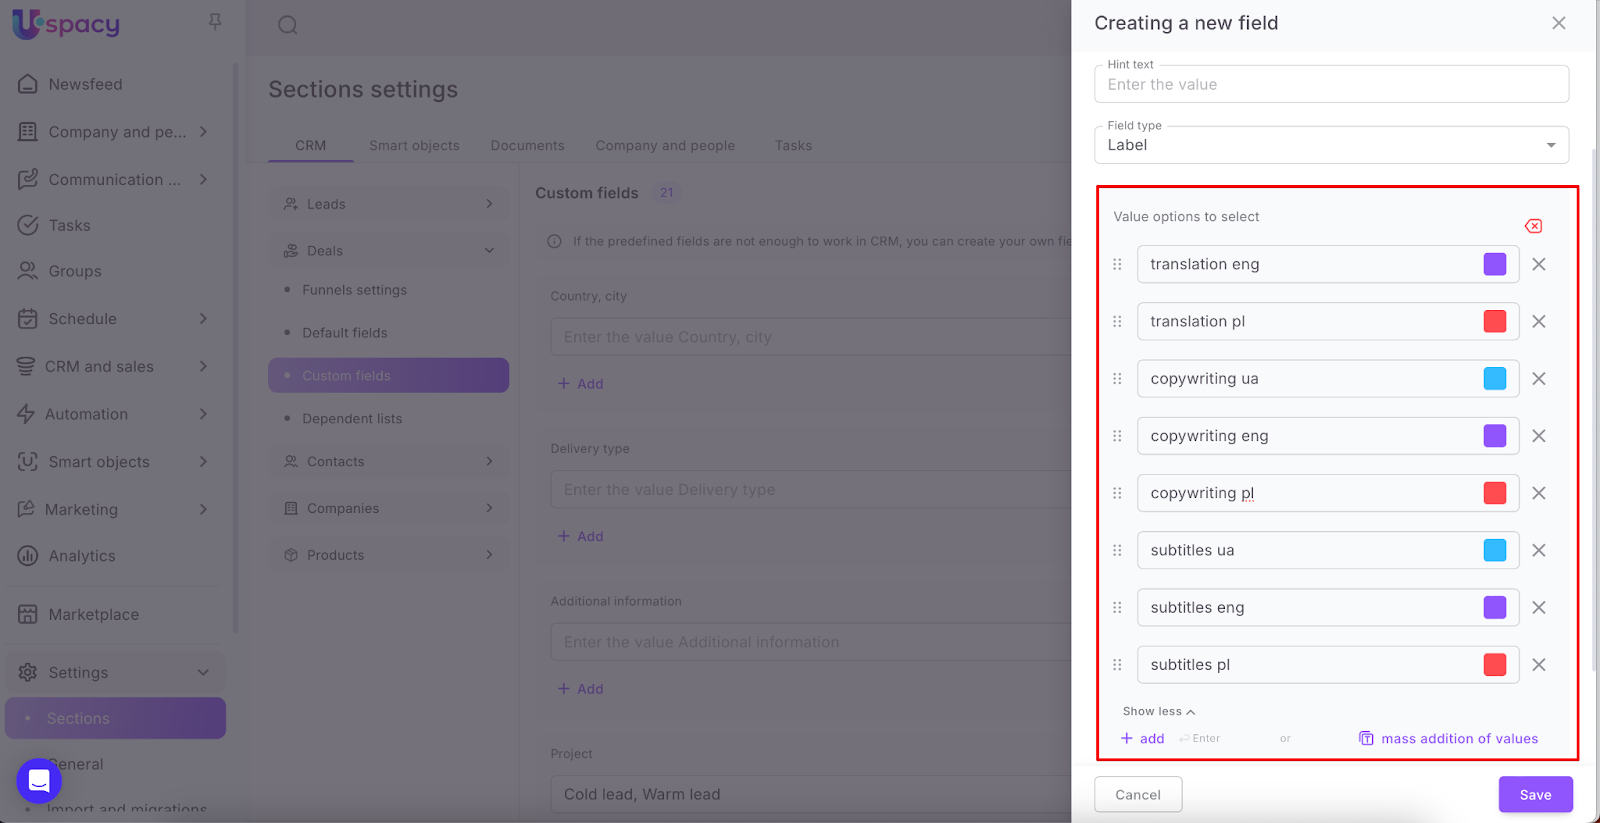The image size is (1600, 823).
Task: Change color swatch for 'translation pl'
Action: tap(1494, 321)
